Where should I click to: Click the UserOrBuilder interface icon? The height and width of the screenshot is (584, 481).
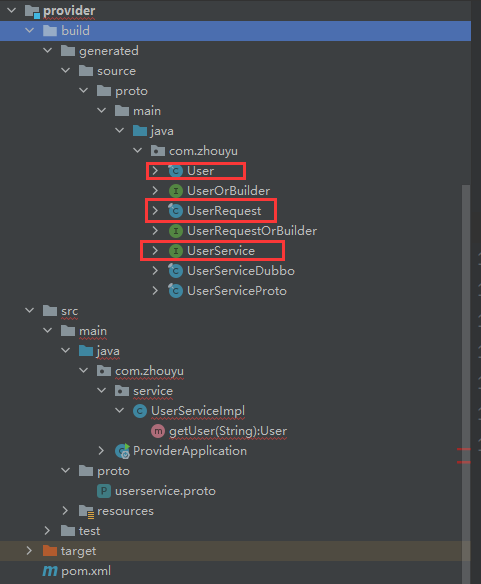pyautogui.click(x=176, y=191)
